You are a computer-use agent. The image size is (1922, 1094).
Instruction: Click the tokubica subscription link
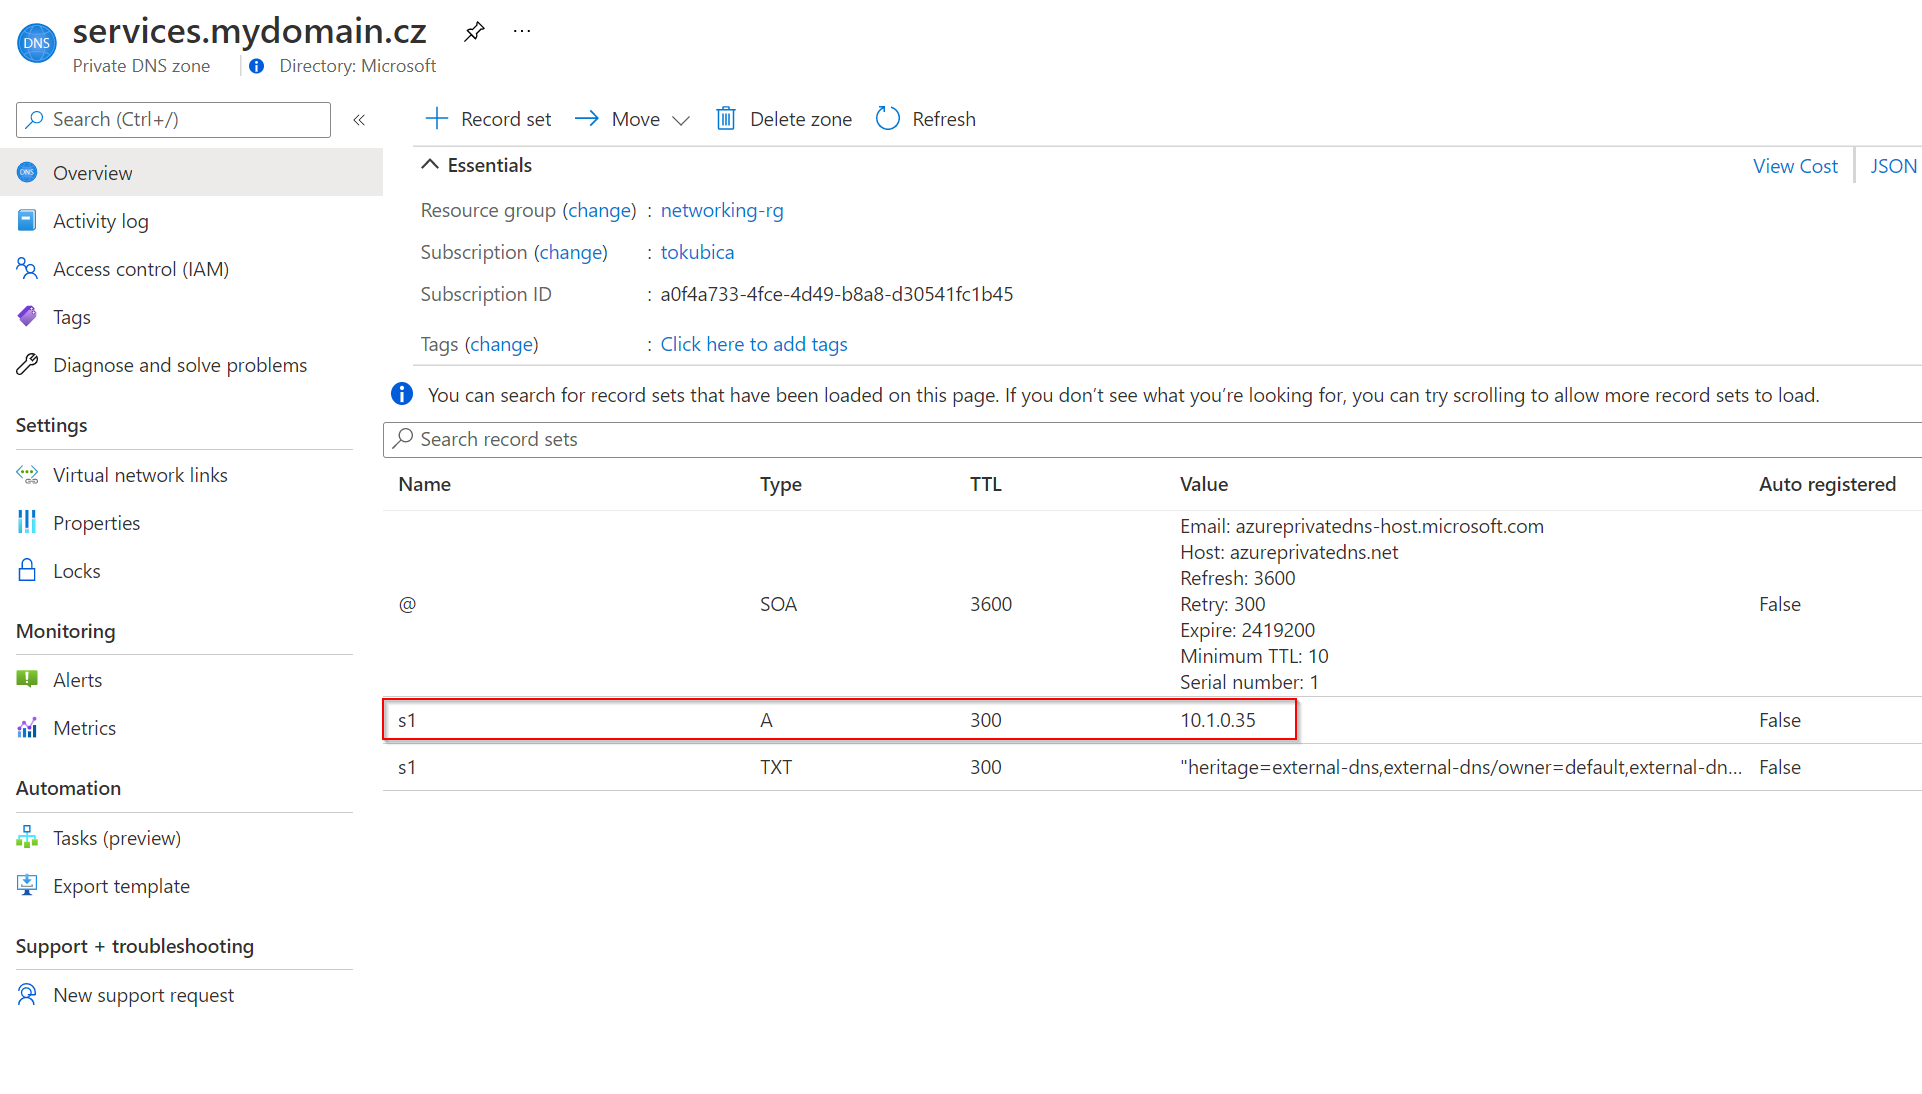[696, 252]
